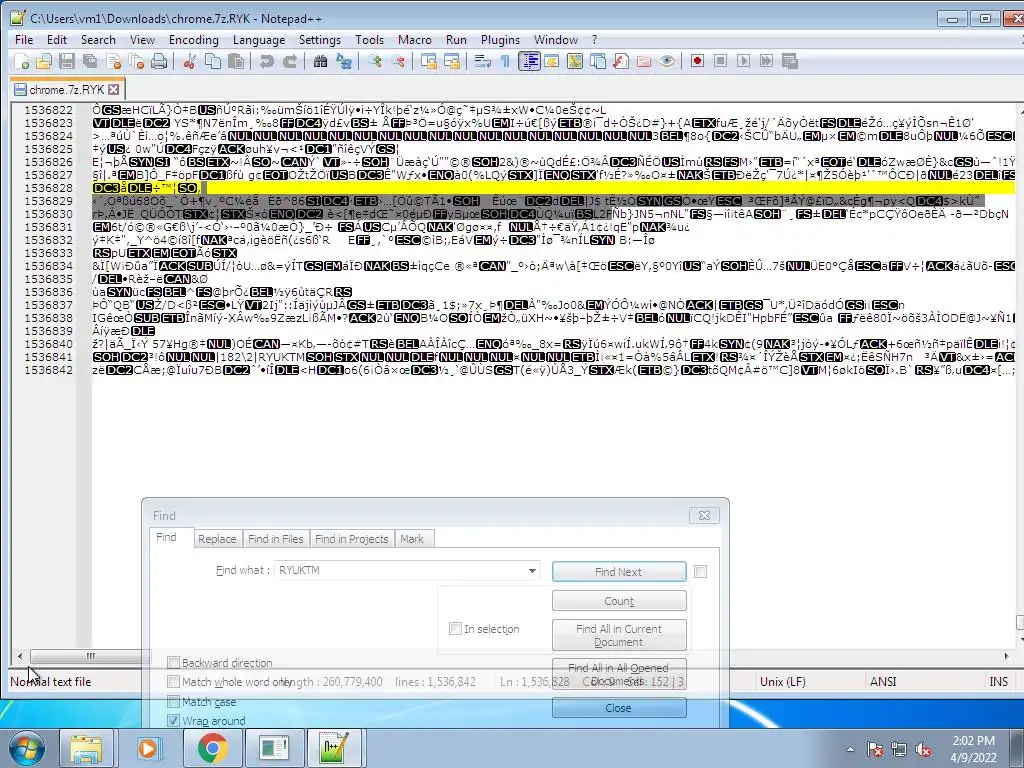
Task: Click Unix (LF) in status bar
Action: coord(782,682)
